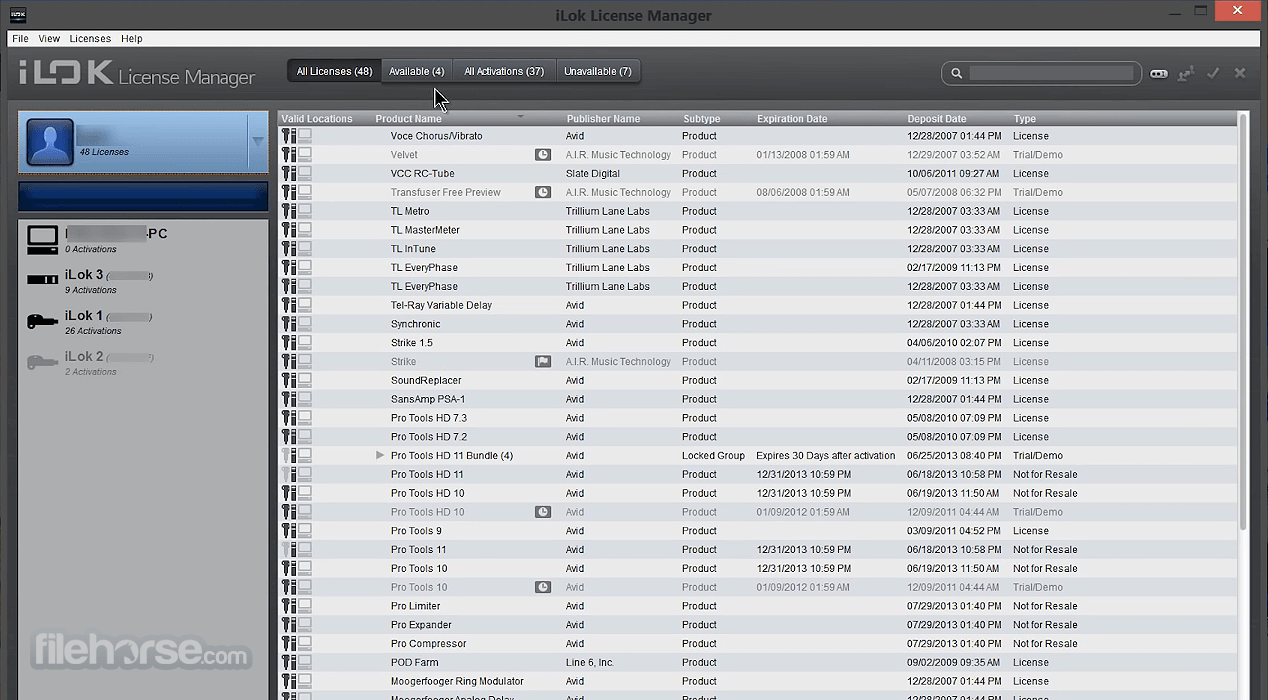
Task: Switch to Available (4) tab
Action: 417,72
